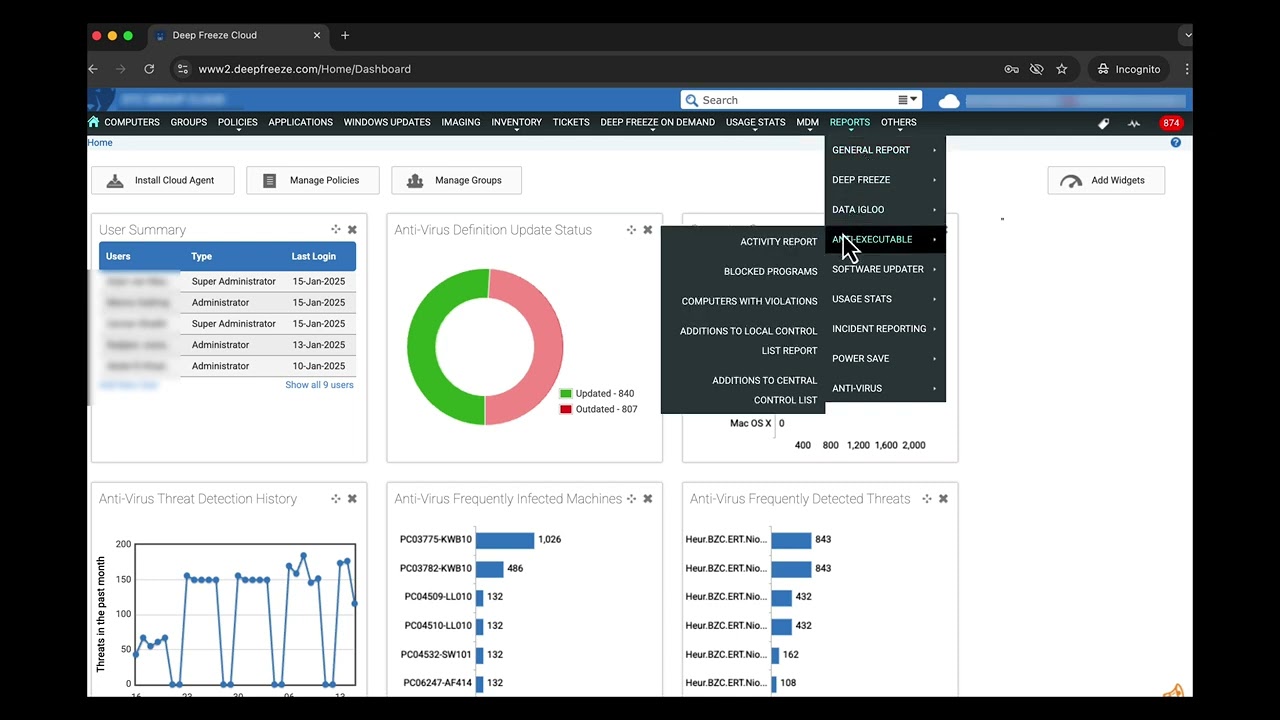This screenshot has height=720, width=1280.
Task: Expand the Usage Stats reports submenu
Action: coord(885,299)
